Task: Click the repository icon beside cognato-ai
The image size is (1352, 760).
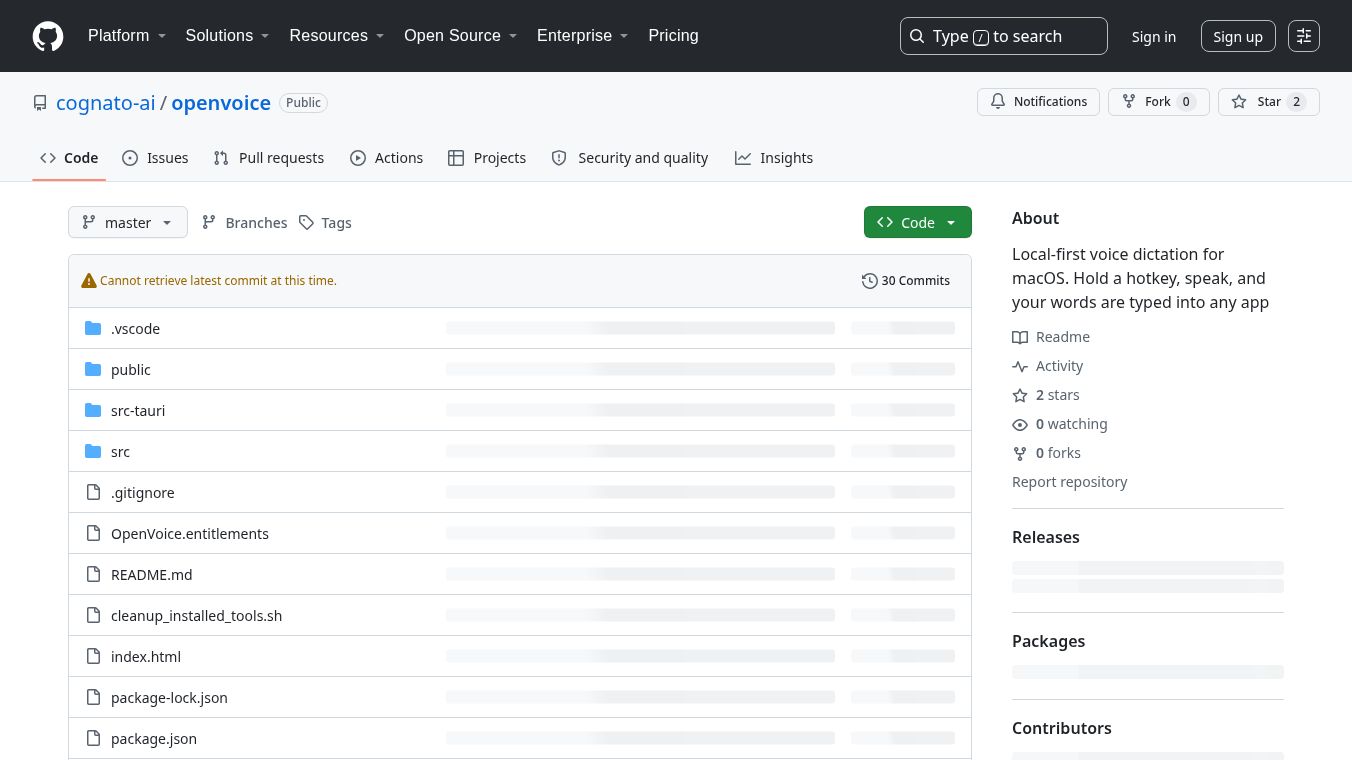Action: click(40, 103)
